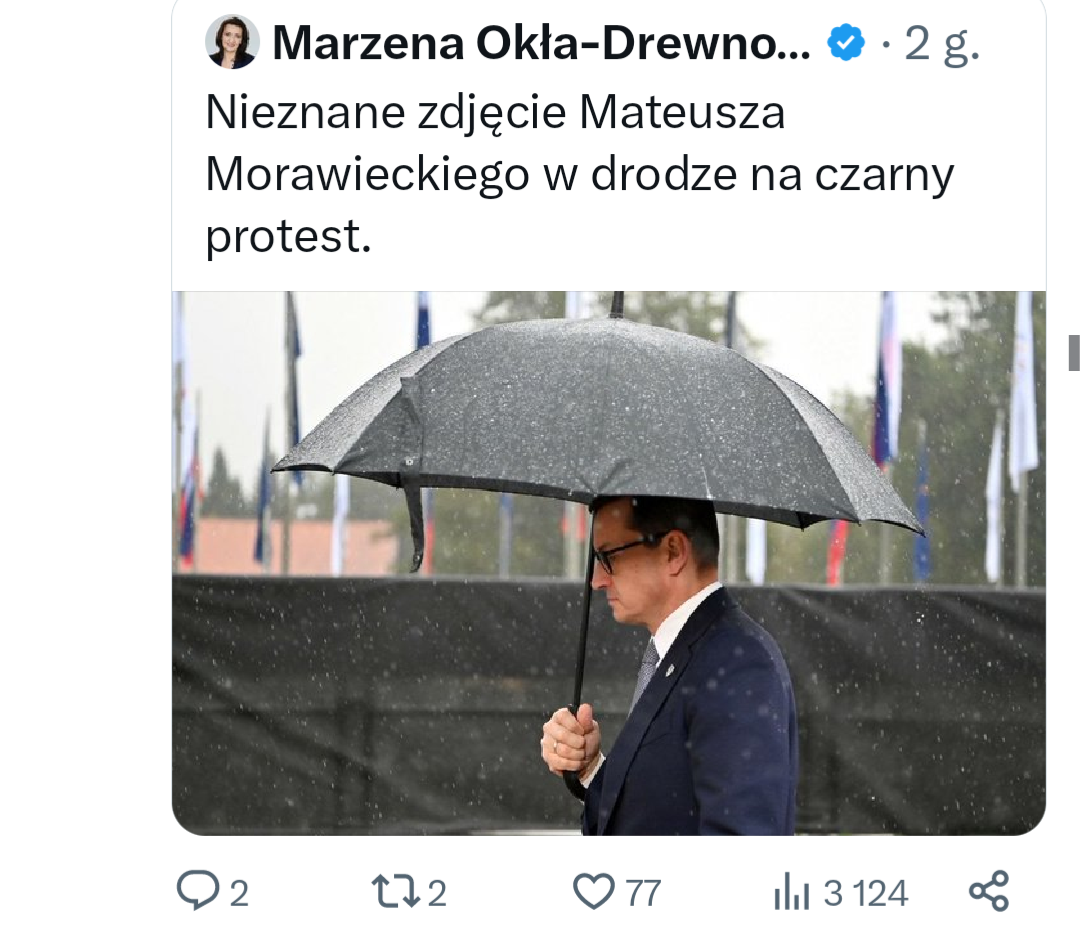
Task: Click the 77 likes count
Action: tap(643, 894)
